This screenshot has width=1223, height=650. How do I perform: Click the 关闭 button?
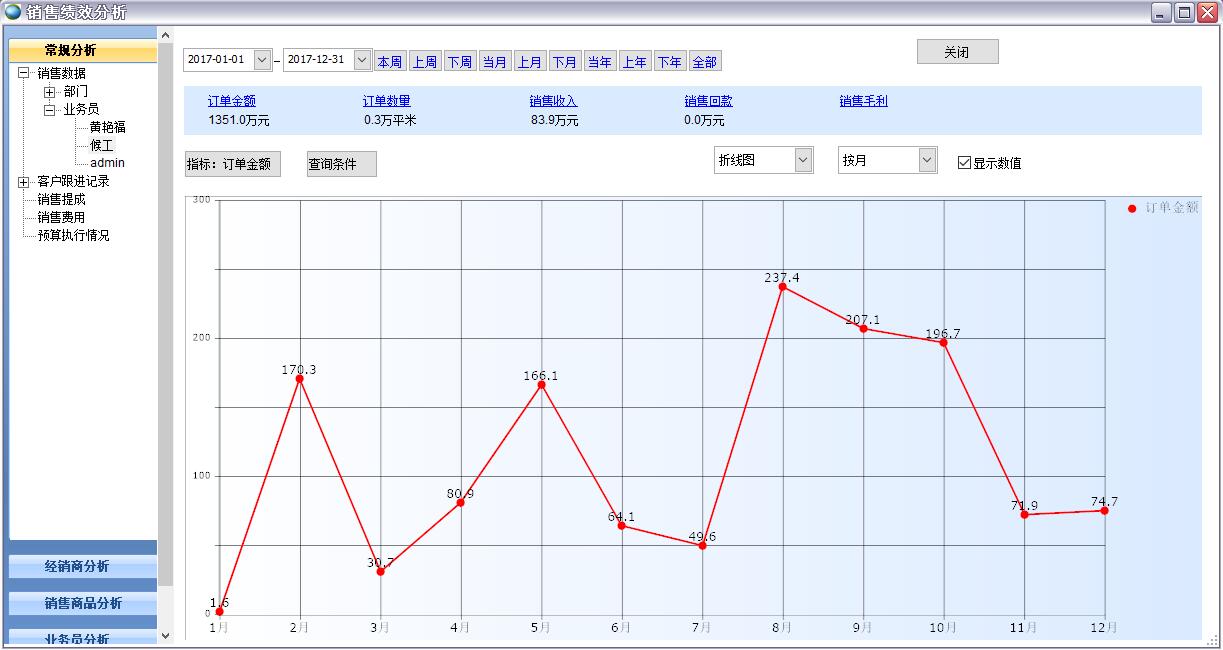tap(955, 51)
